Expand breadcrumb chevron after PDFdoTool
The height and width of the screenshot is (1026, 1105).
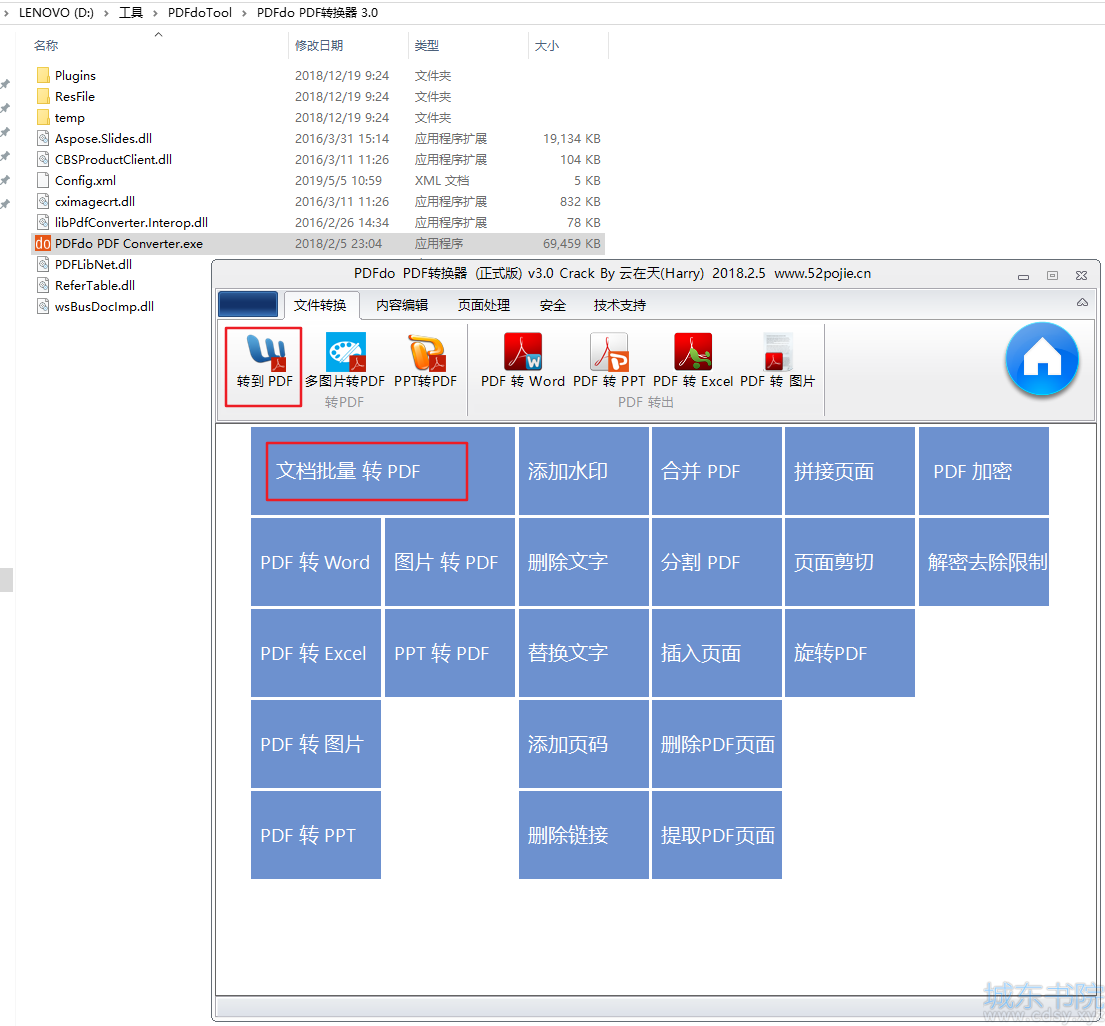[245, 13]
